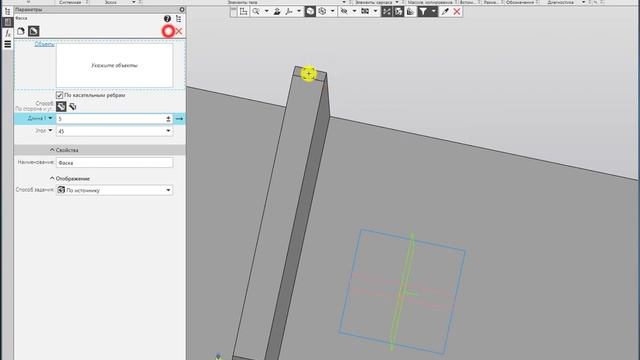Open the Угол label dropdown
This screenshot has width=640, height=360.
click(50, 131)
